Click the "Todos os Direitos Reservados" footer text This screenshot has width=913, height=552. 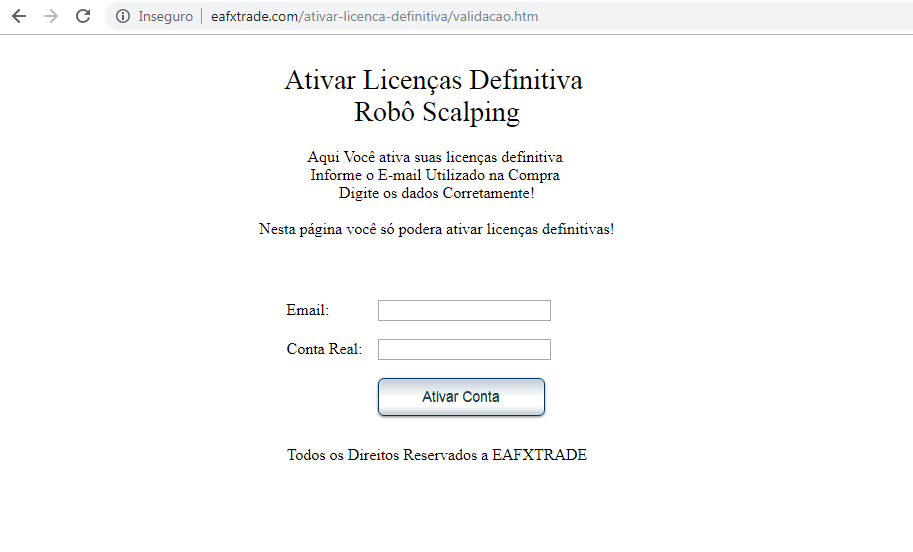[386, 455]
